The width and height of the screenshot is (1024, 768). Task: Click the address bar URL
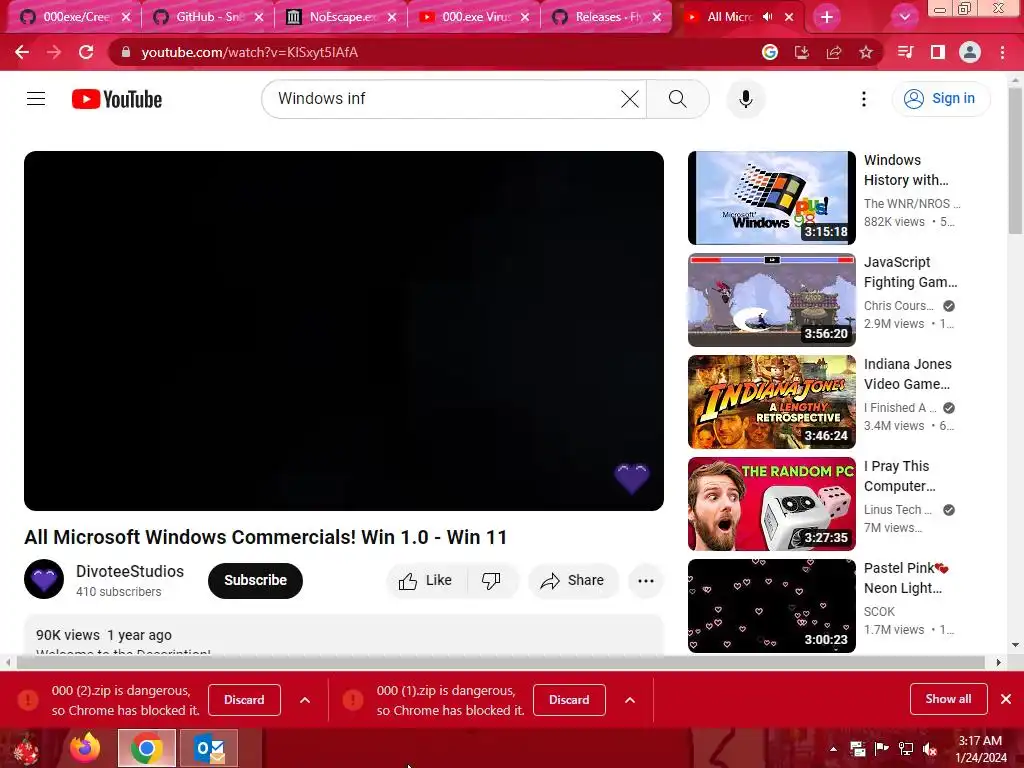[249, 52]
